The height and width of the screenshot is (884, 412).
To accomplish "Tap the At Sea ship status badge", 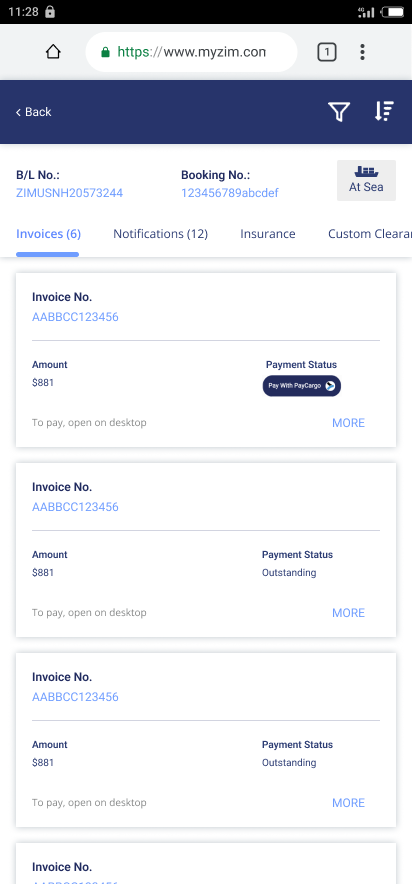I will [x=366, y=180].
